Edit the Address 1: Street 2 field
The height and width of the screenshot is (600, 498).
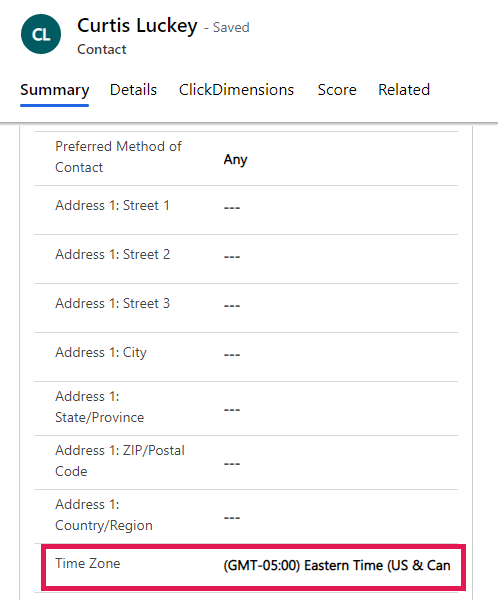point(341,256)
